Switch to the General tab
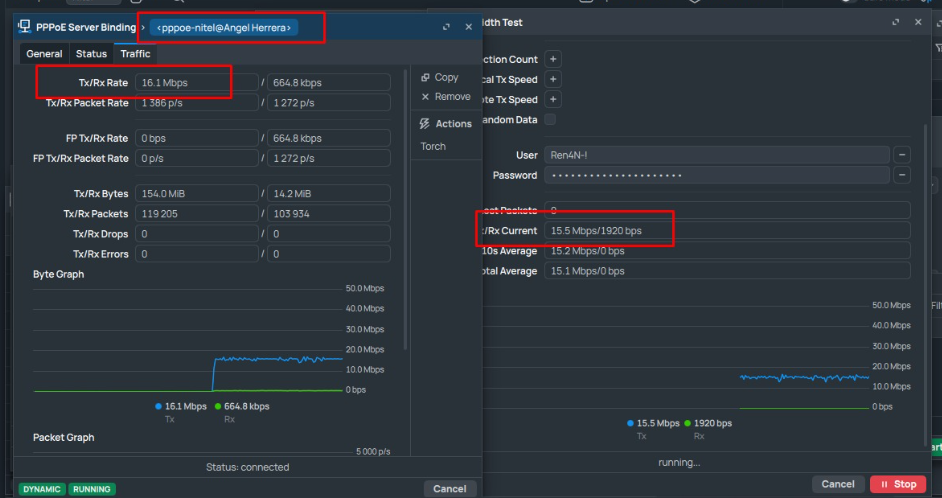The height and width of the screenshot is (498, 942). pyautogui.click(x=44, y=54)
